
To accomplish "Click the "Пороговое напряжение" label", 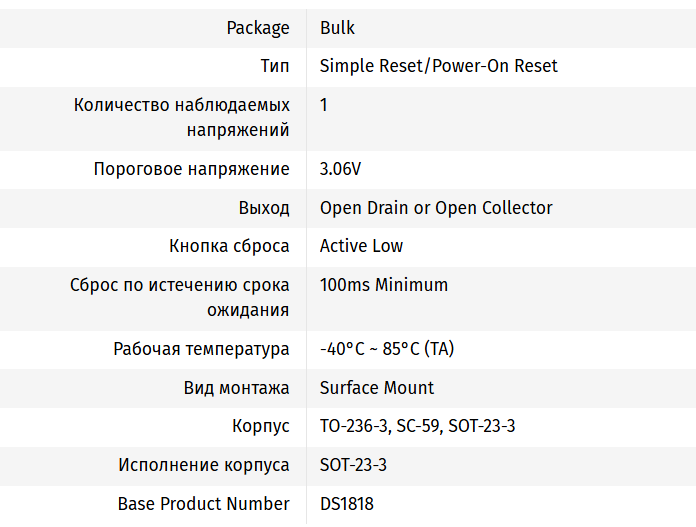I will 191,169.
